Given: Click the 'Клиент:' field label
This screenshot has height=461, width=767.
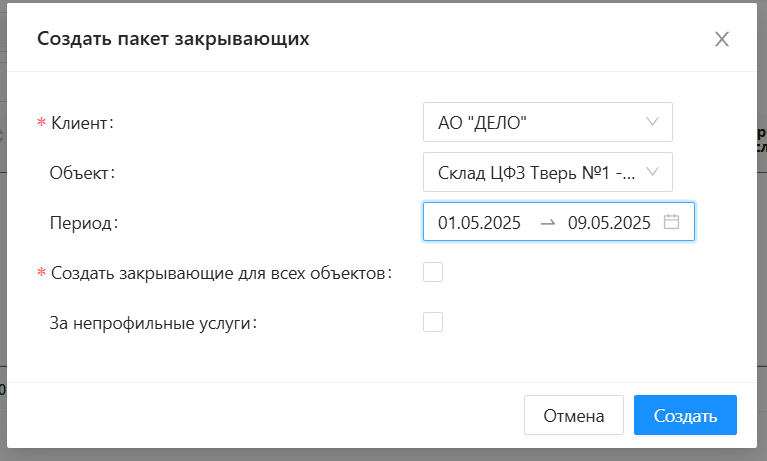Looking at the screenshot, I should pos(82,123).
